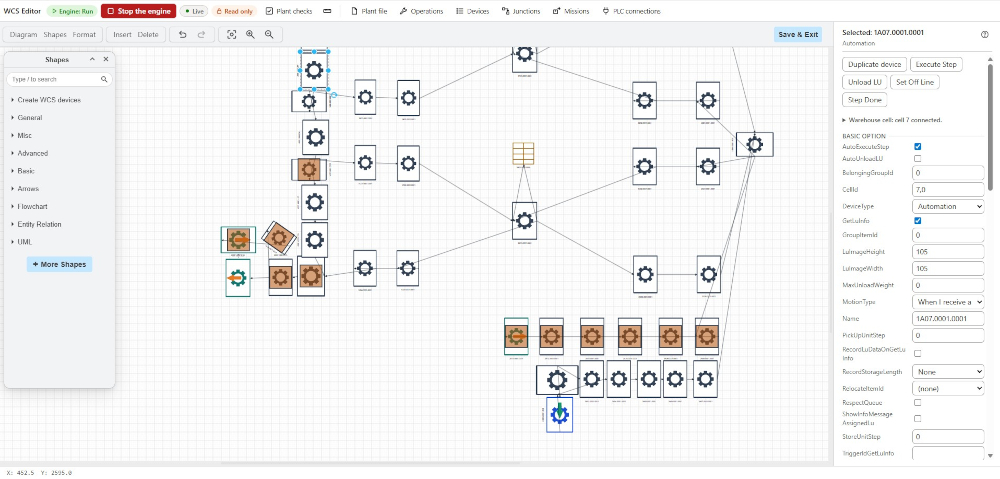Uncheck AutoExecuteStep
The width and height of the screenshot is (1000, 479).
coord(918,147)
